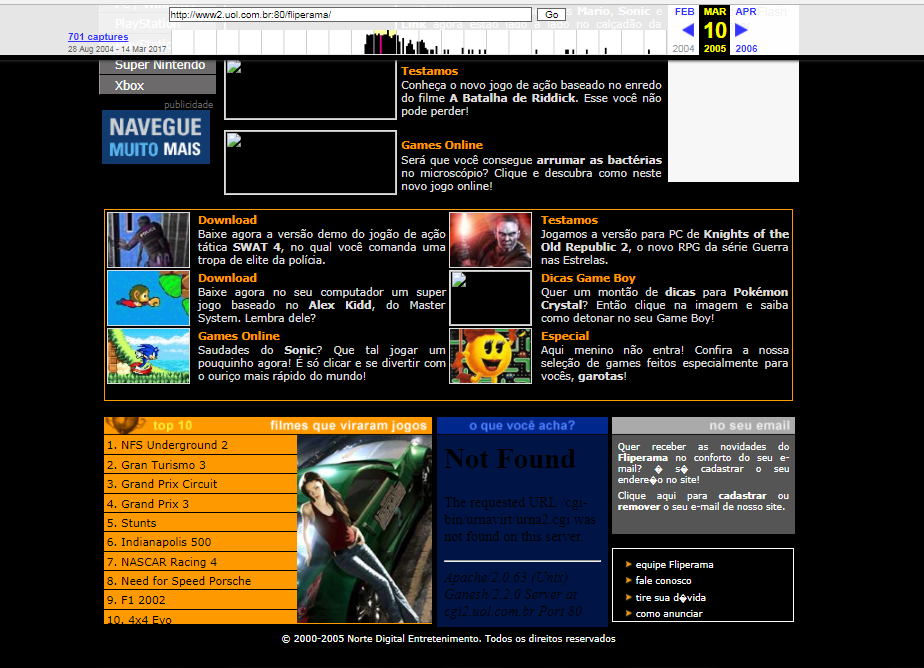924x668 pixels.
Task: Open the Xbox menu item
Action: [x=157, y=85]
